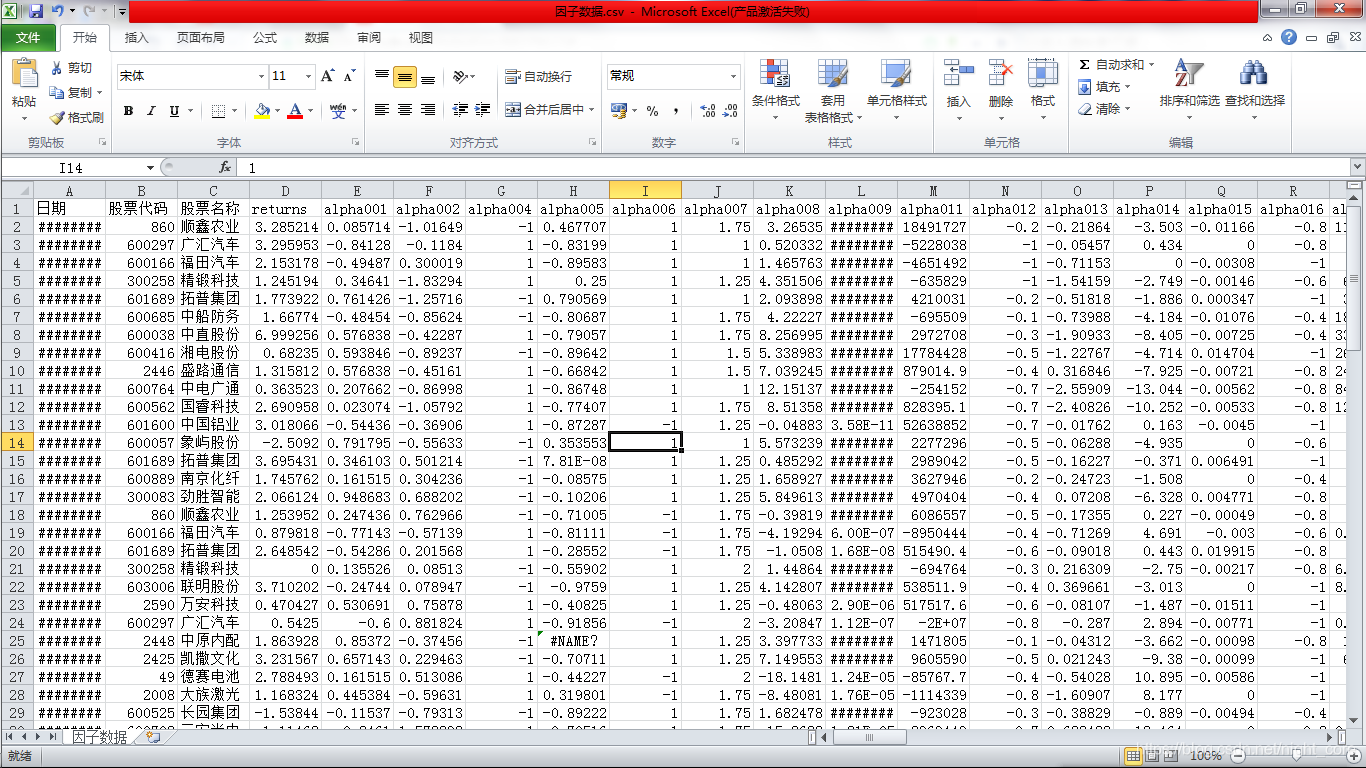Increase font size with the large A icon
Screen dimensions: 1366x768
(x=327, y=76)
